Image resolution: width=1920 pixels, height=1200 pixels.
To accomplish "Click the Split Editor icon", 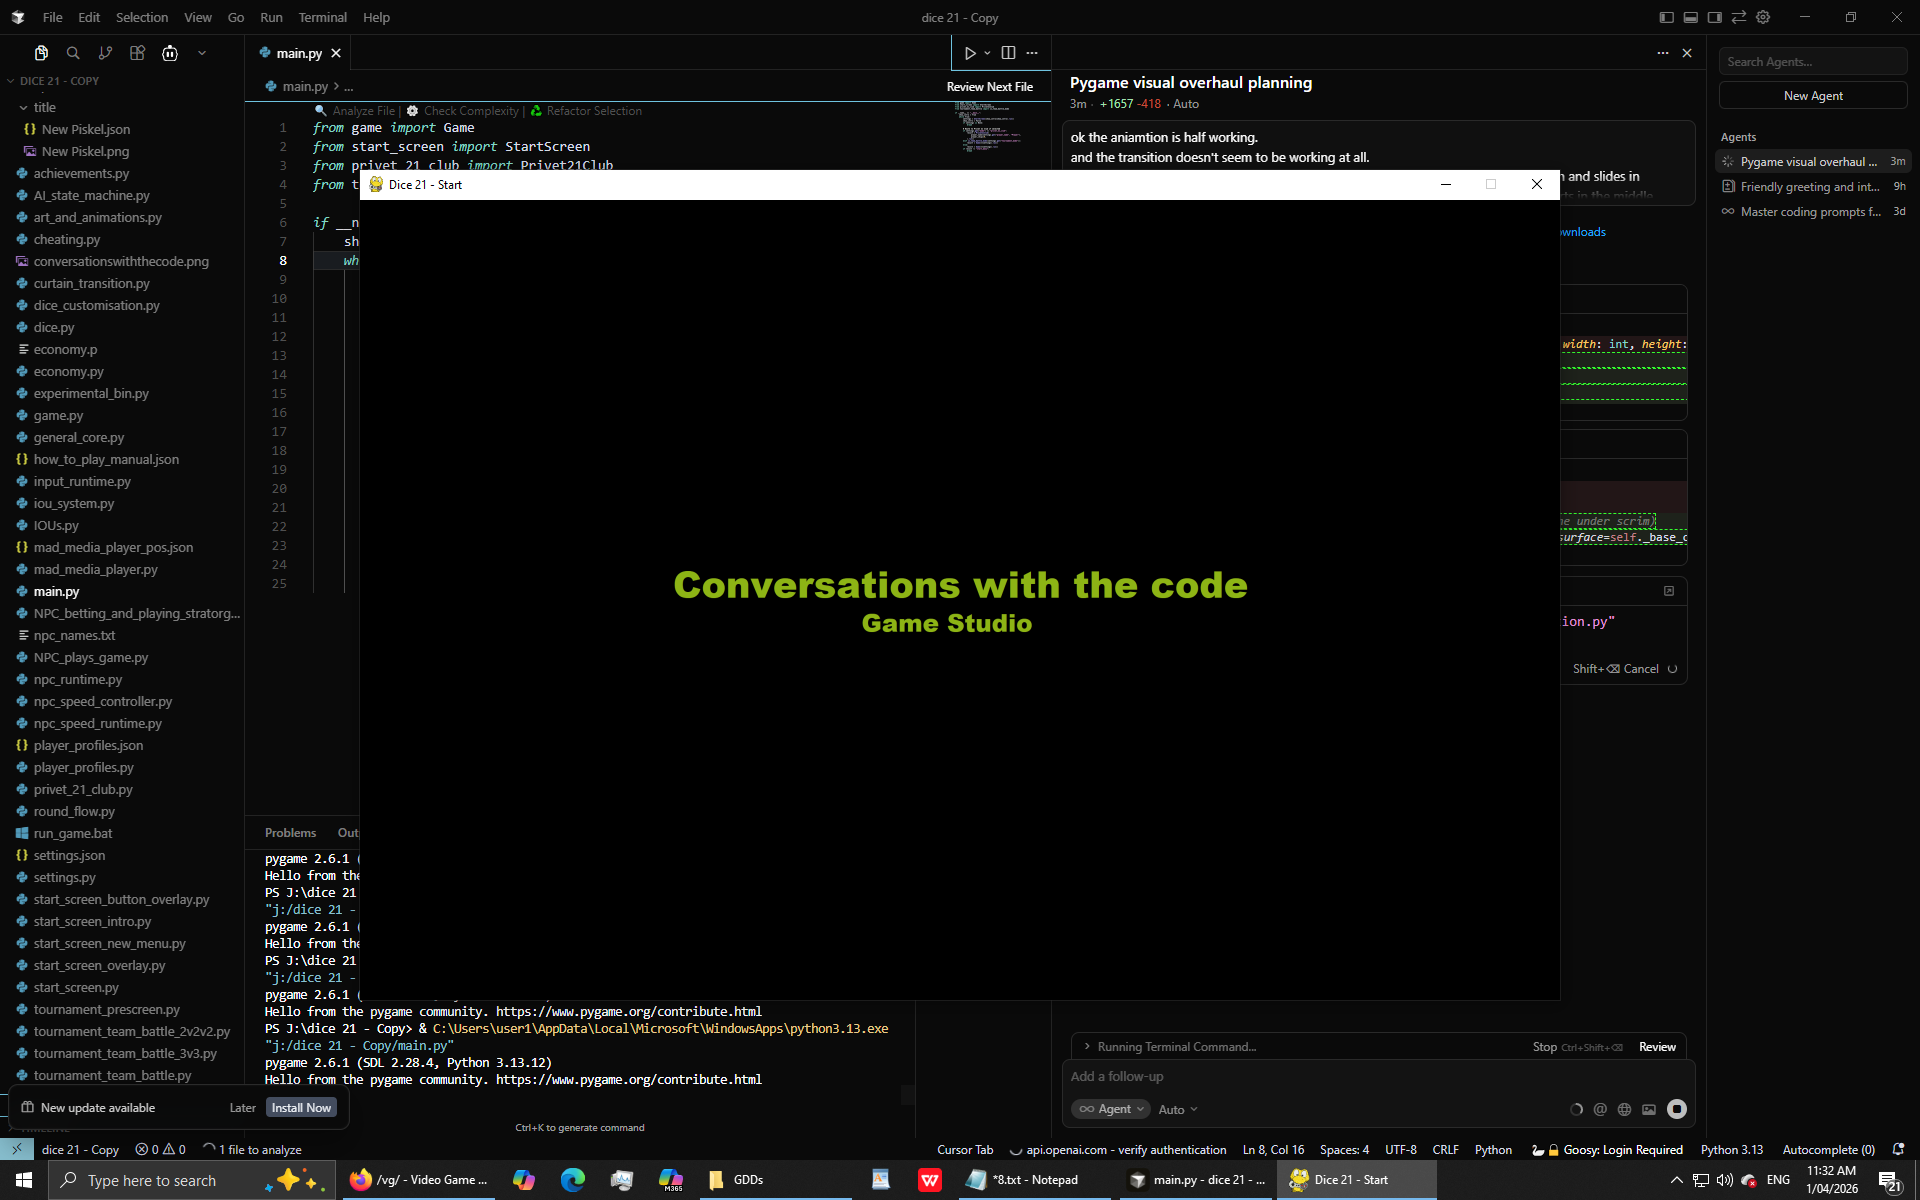I will pyautogui.click(x=1008, y=53).
